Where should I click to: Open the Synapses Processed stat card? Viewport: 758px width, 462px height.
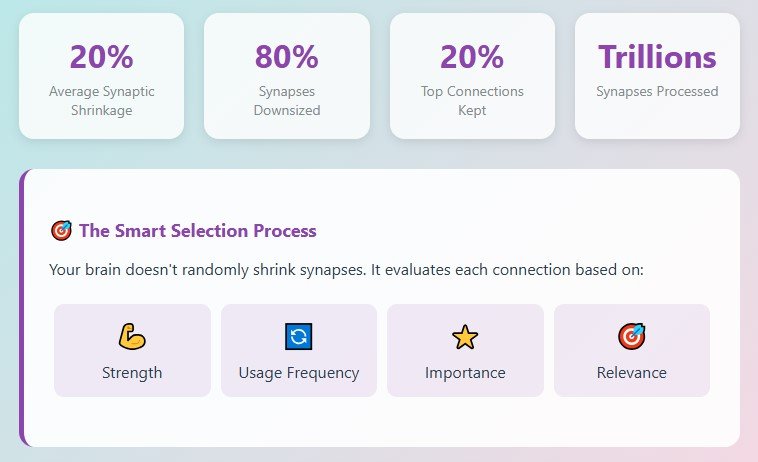657,76
